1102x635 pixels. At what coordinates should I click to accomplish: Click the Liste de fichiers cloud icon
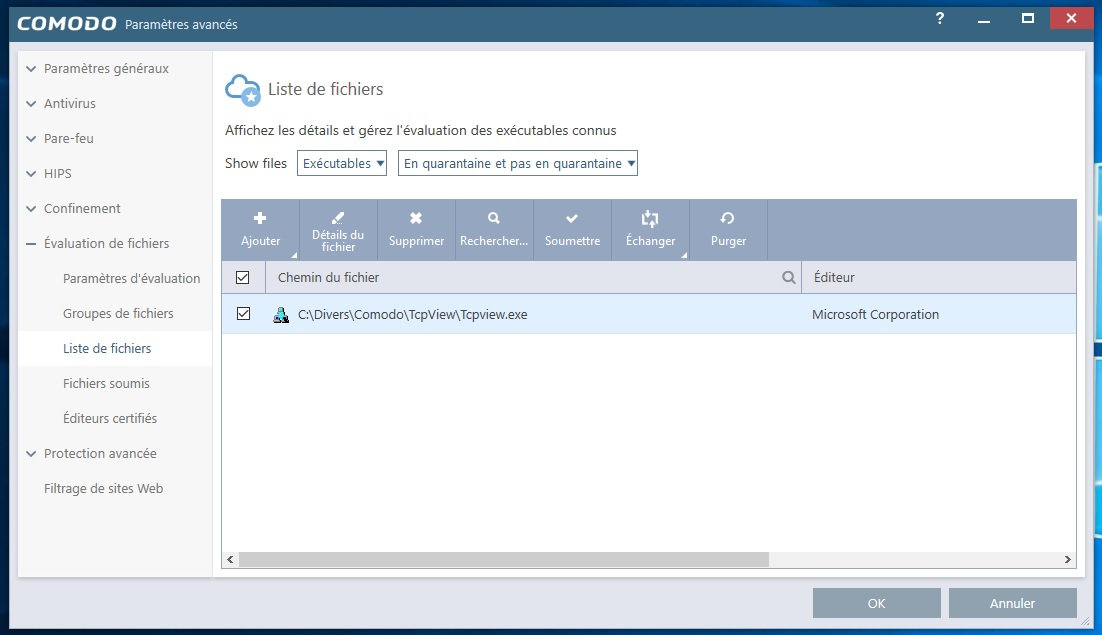(242, 90)
